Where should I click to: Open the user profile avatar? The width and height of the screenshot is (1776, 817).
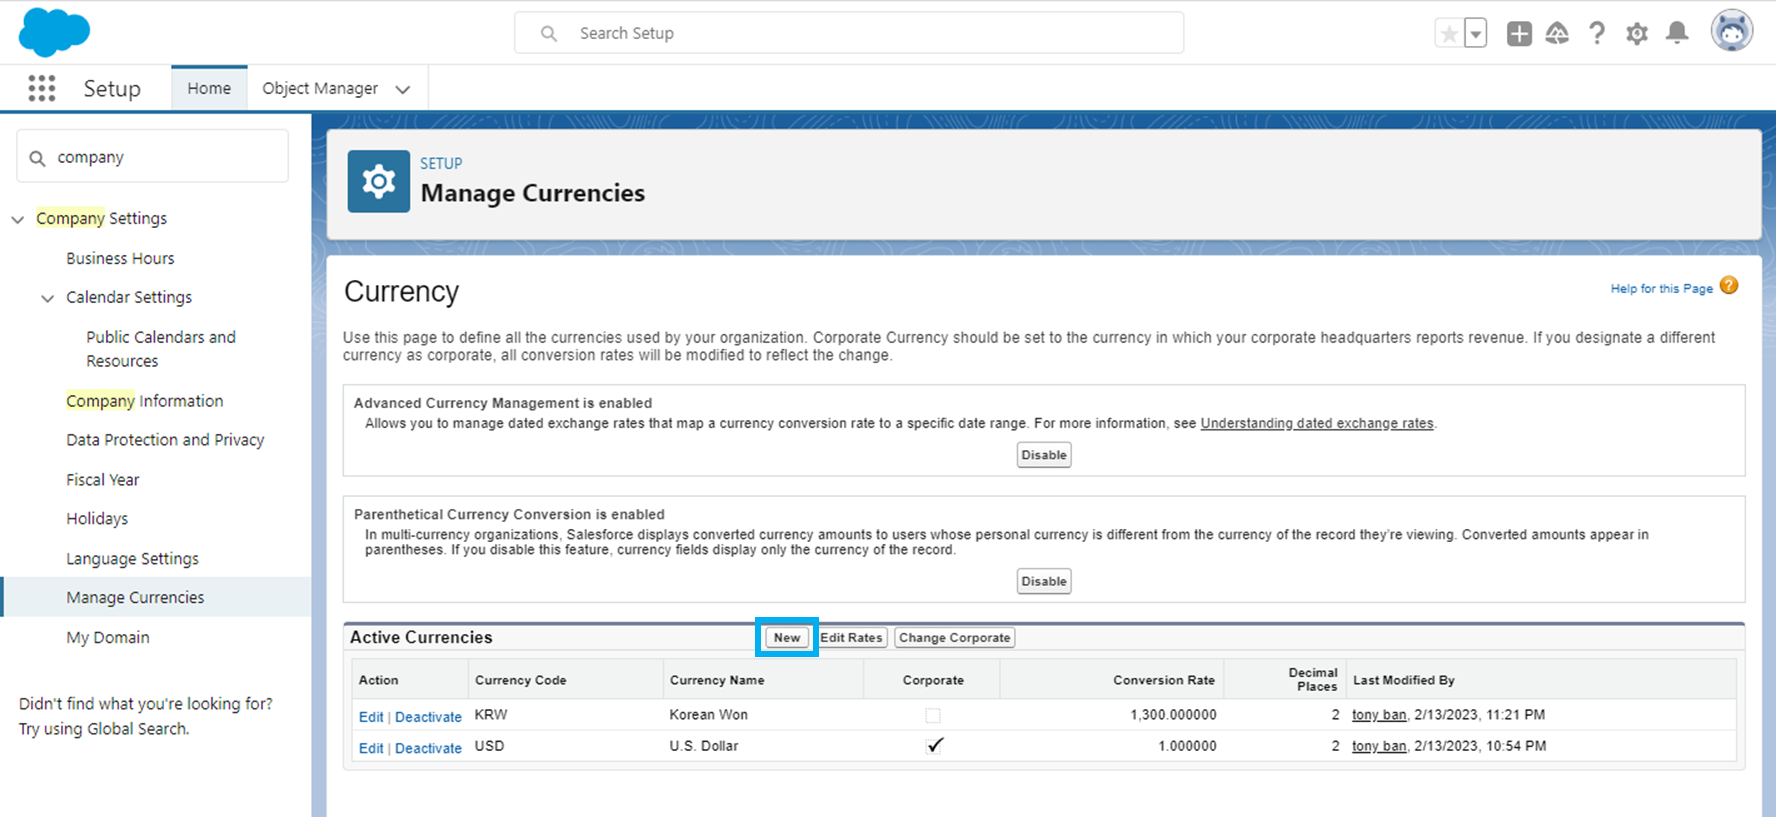tap(1732, 31)
